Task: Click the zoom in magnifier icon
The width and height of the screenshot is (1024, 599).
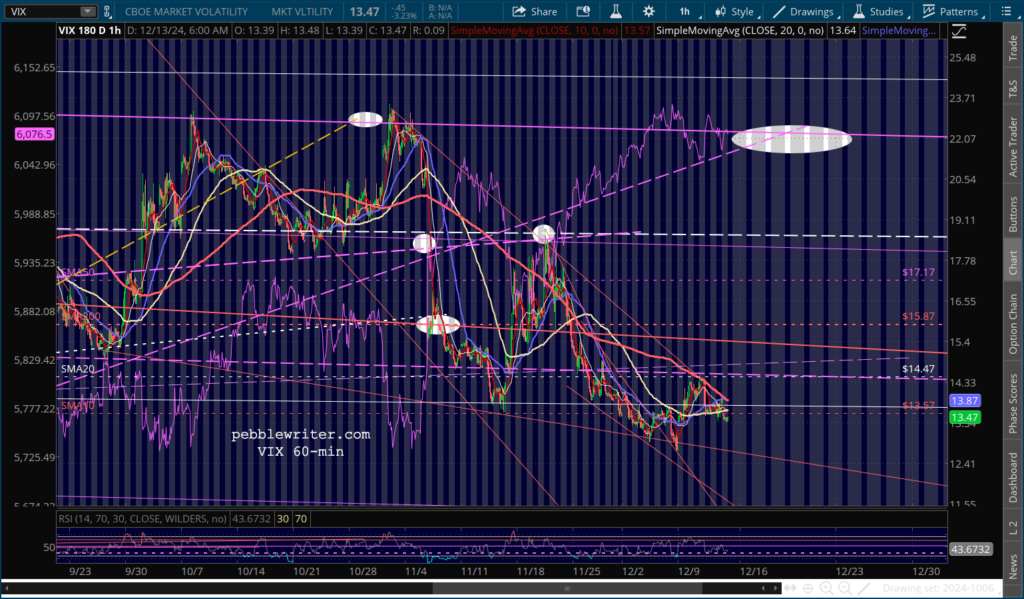Action: 827,589
